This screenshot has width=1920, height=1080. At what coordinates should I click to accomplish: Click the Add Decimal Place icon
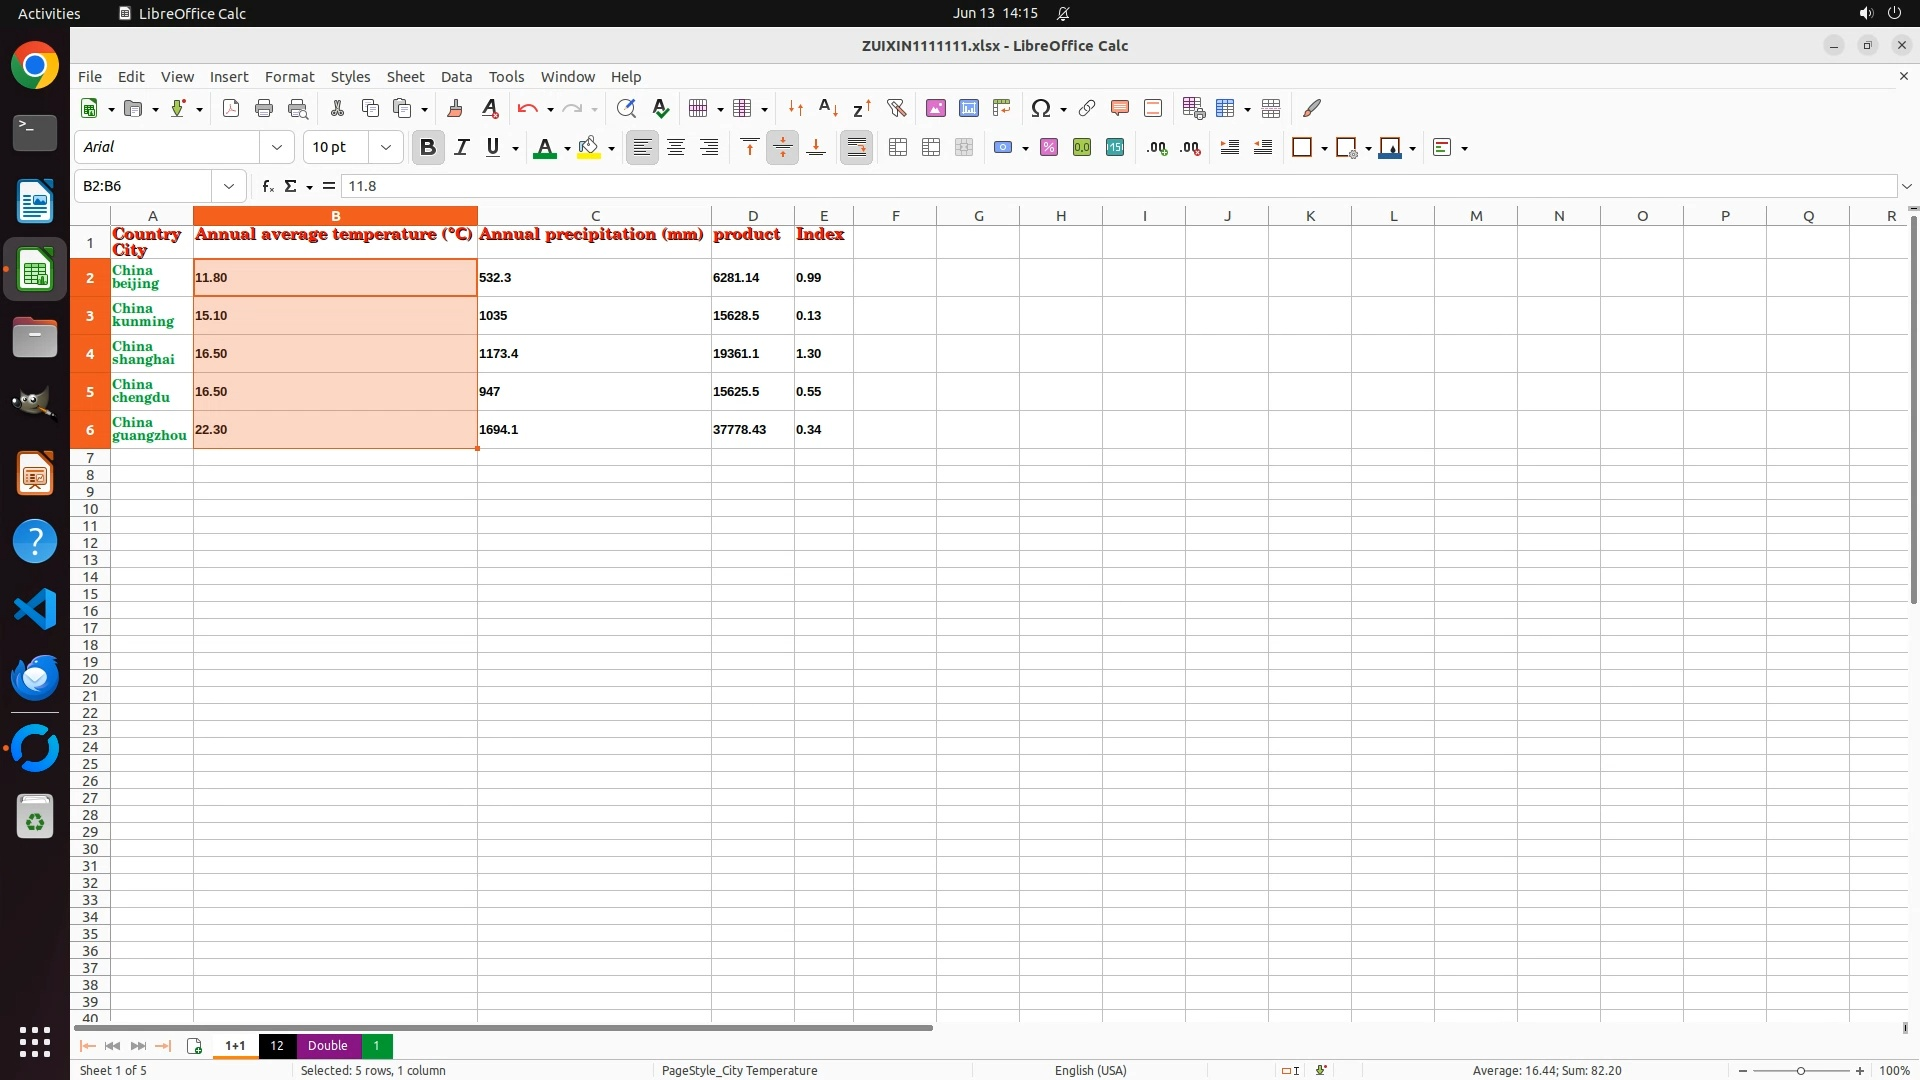click(1157, 148)
